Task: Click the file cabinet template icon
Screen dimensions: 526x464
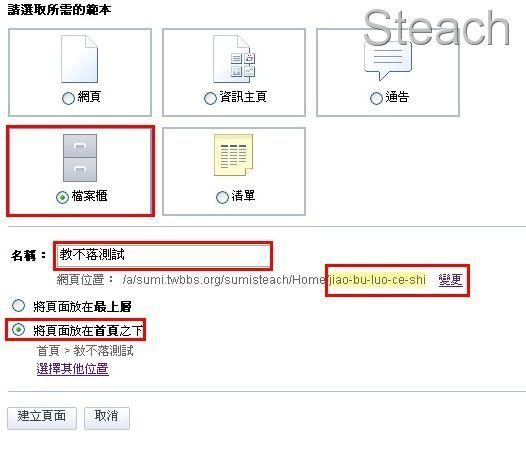Action: pyautogui.click(x=80, y=158)
